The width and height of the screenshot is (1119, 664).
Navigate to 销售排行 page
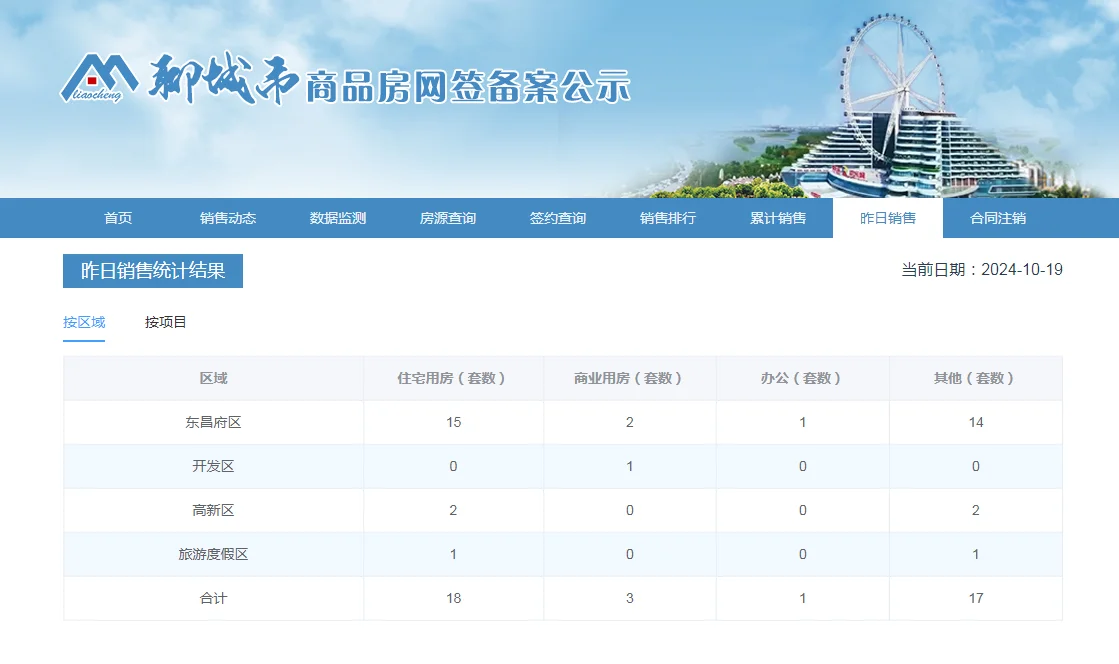(x=668, y=218)
